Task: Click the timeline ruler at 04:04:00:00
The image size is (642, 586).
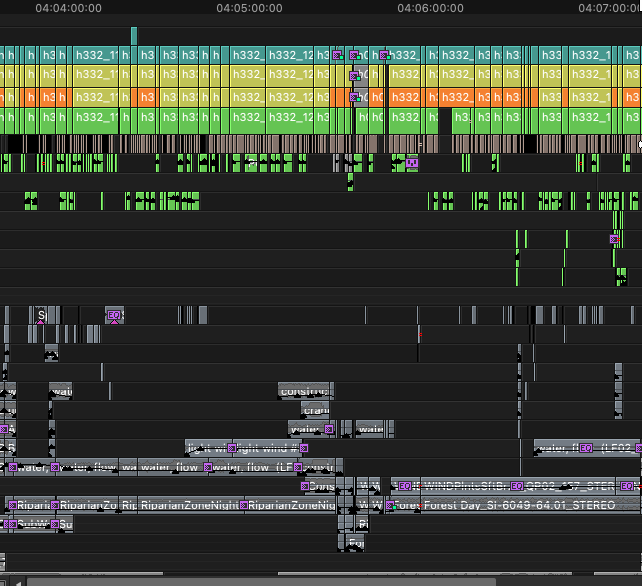Action: (68, 8)
